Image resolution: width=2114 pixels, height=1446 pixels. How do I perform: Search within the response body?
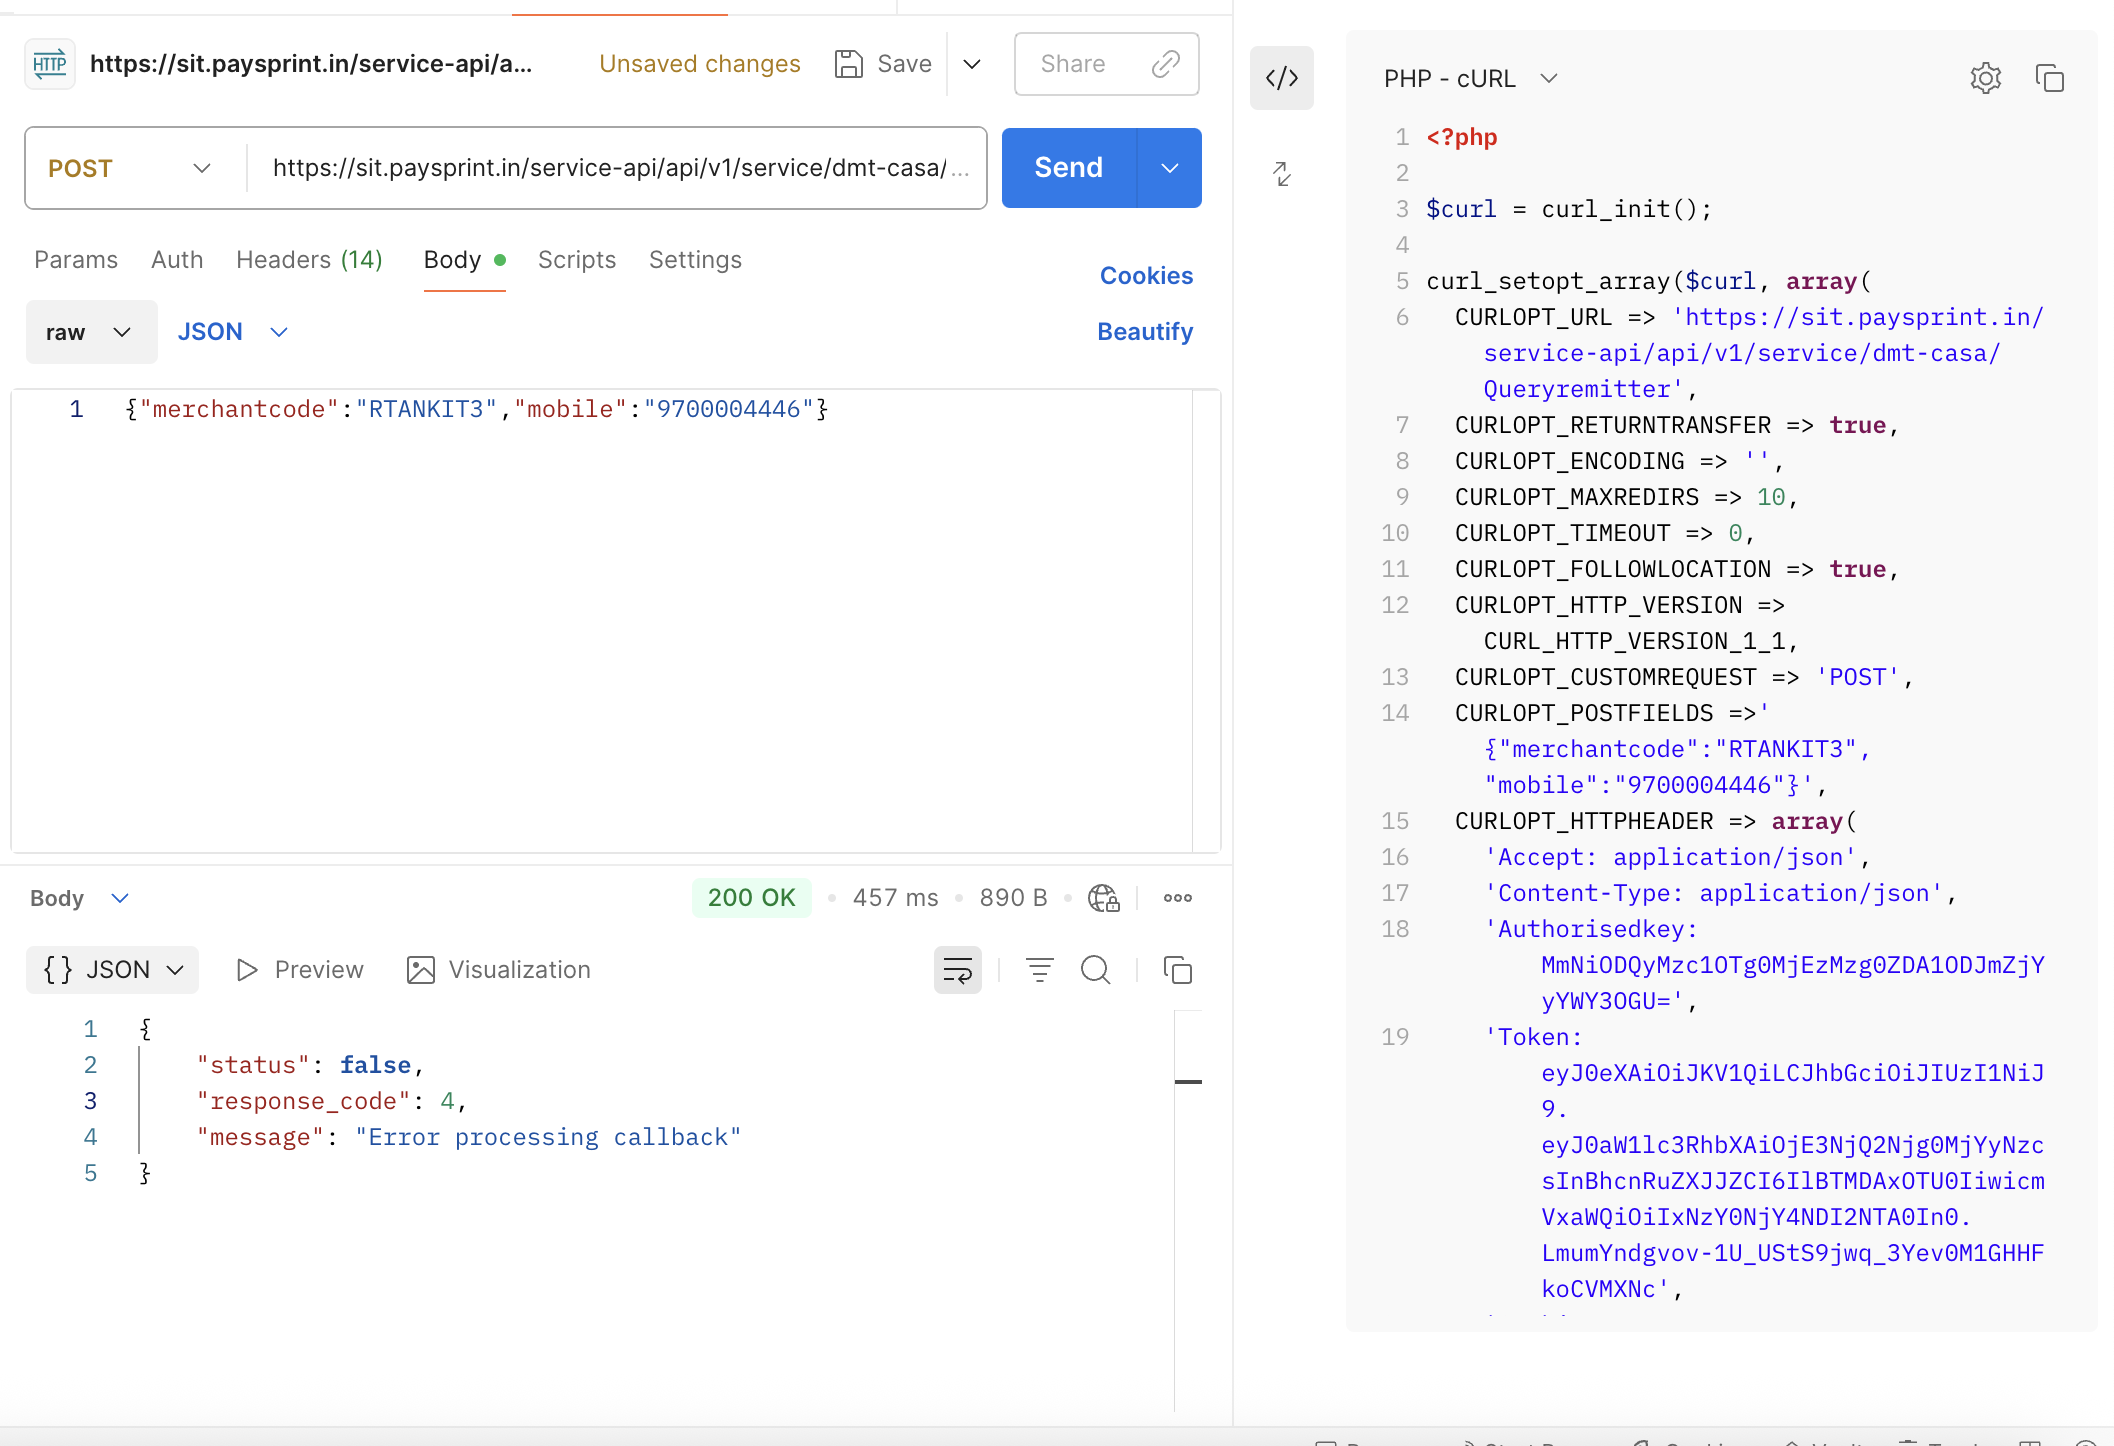coord(1095,970)
